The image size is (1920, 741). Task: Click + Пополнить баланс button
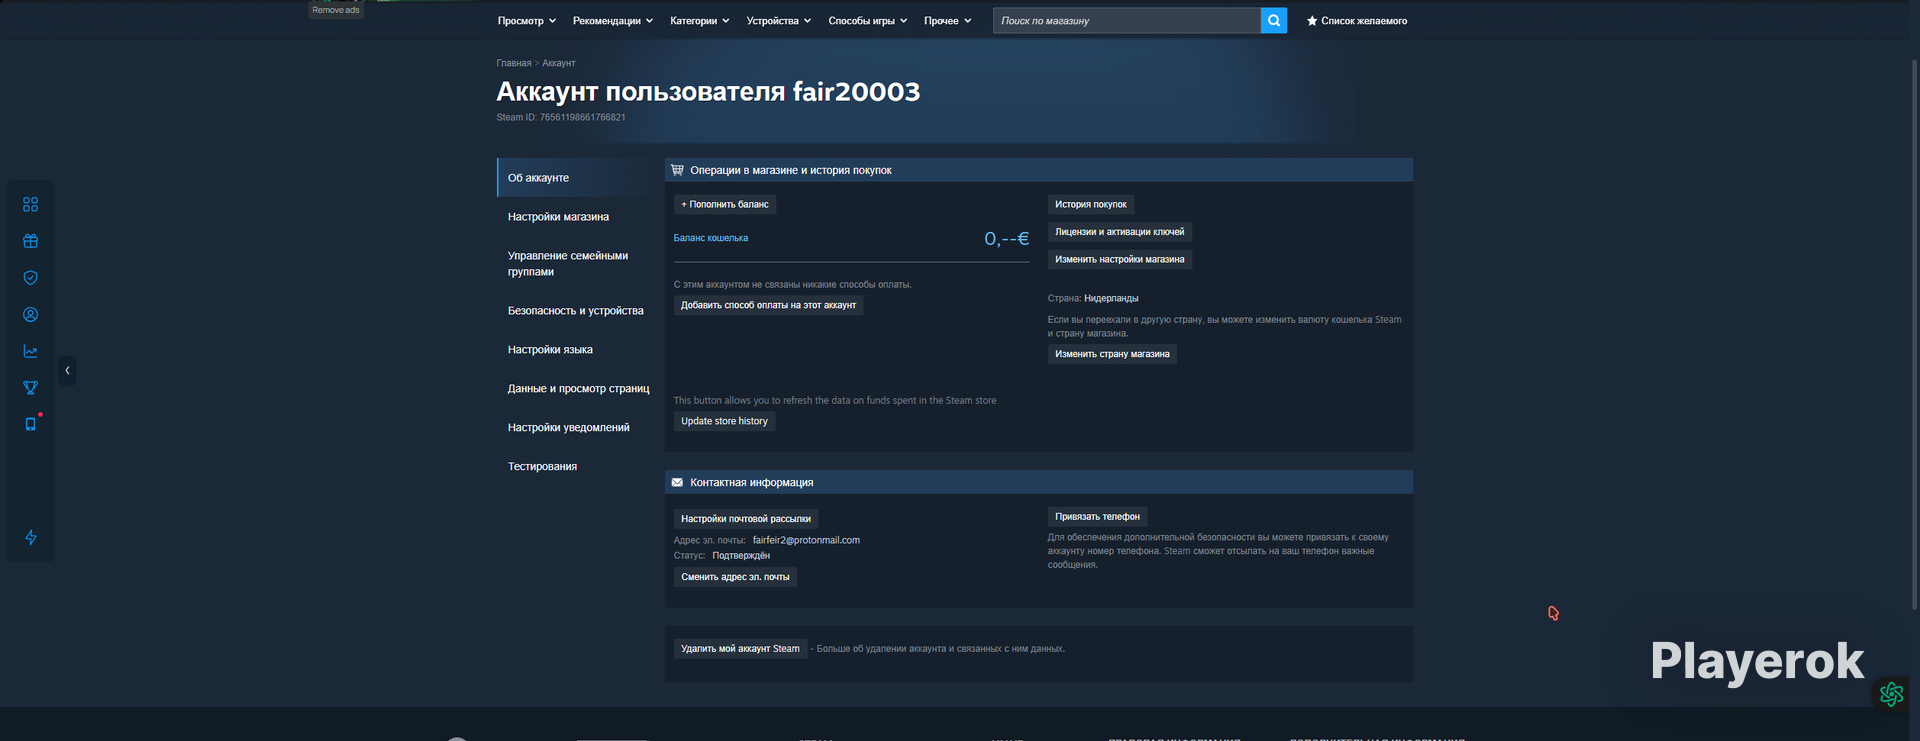click(725, 204)
